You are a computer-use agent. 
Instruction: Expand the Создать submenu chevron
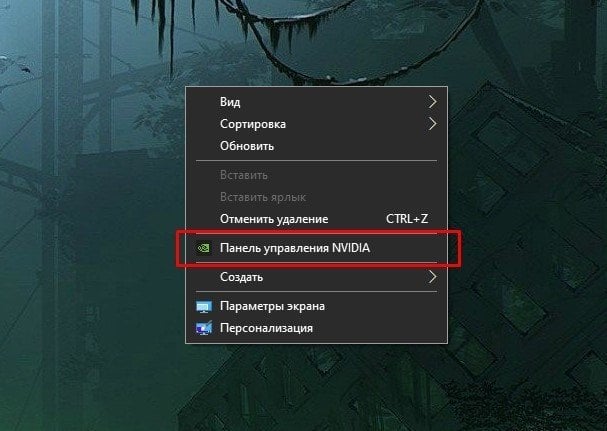[432, 277]
